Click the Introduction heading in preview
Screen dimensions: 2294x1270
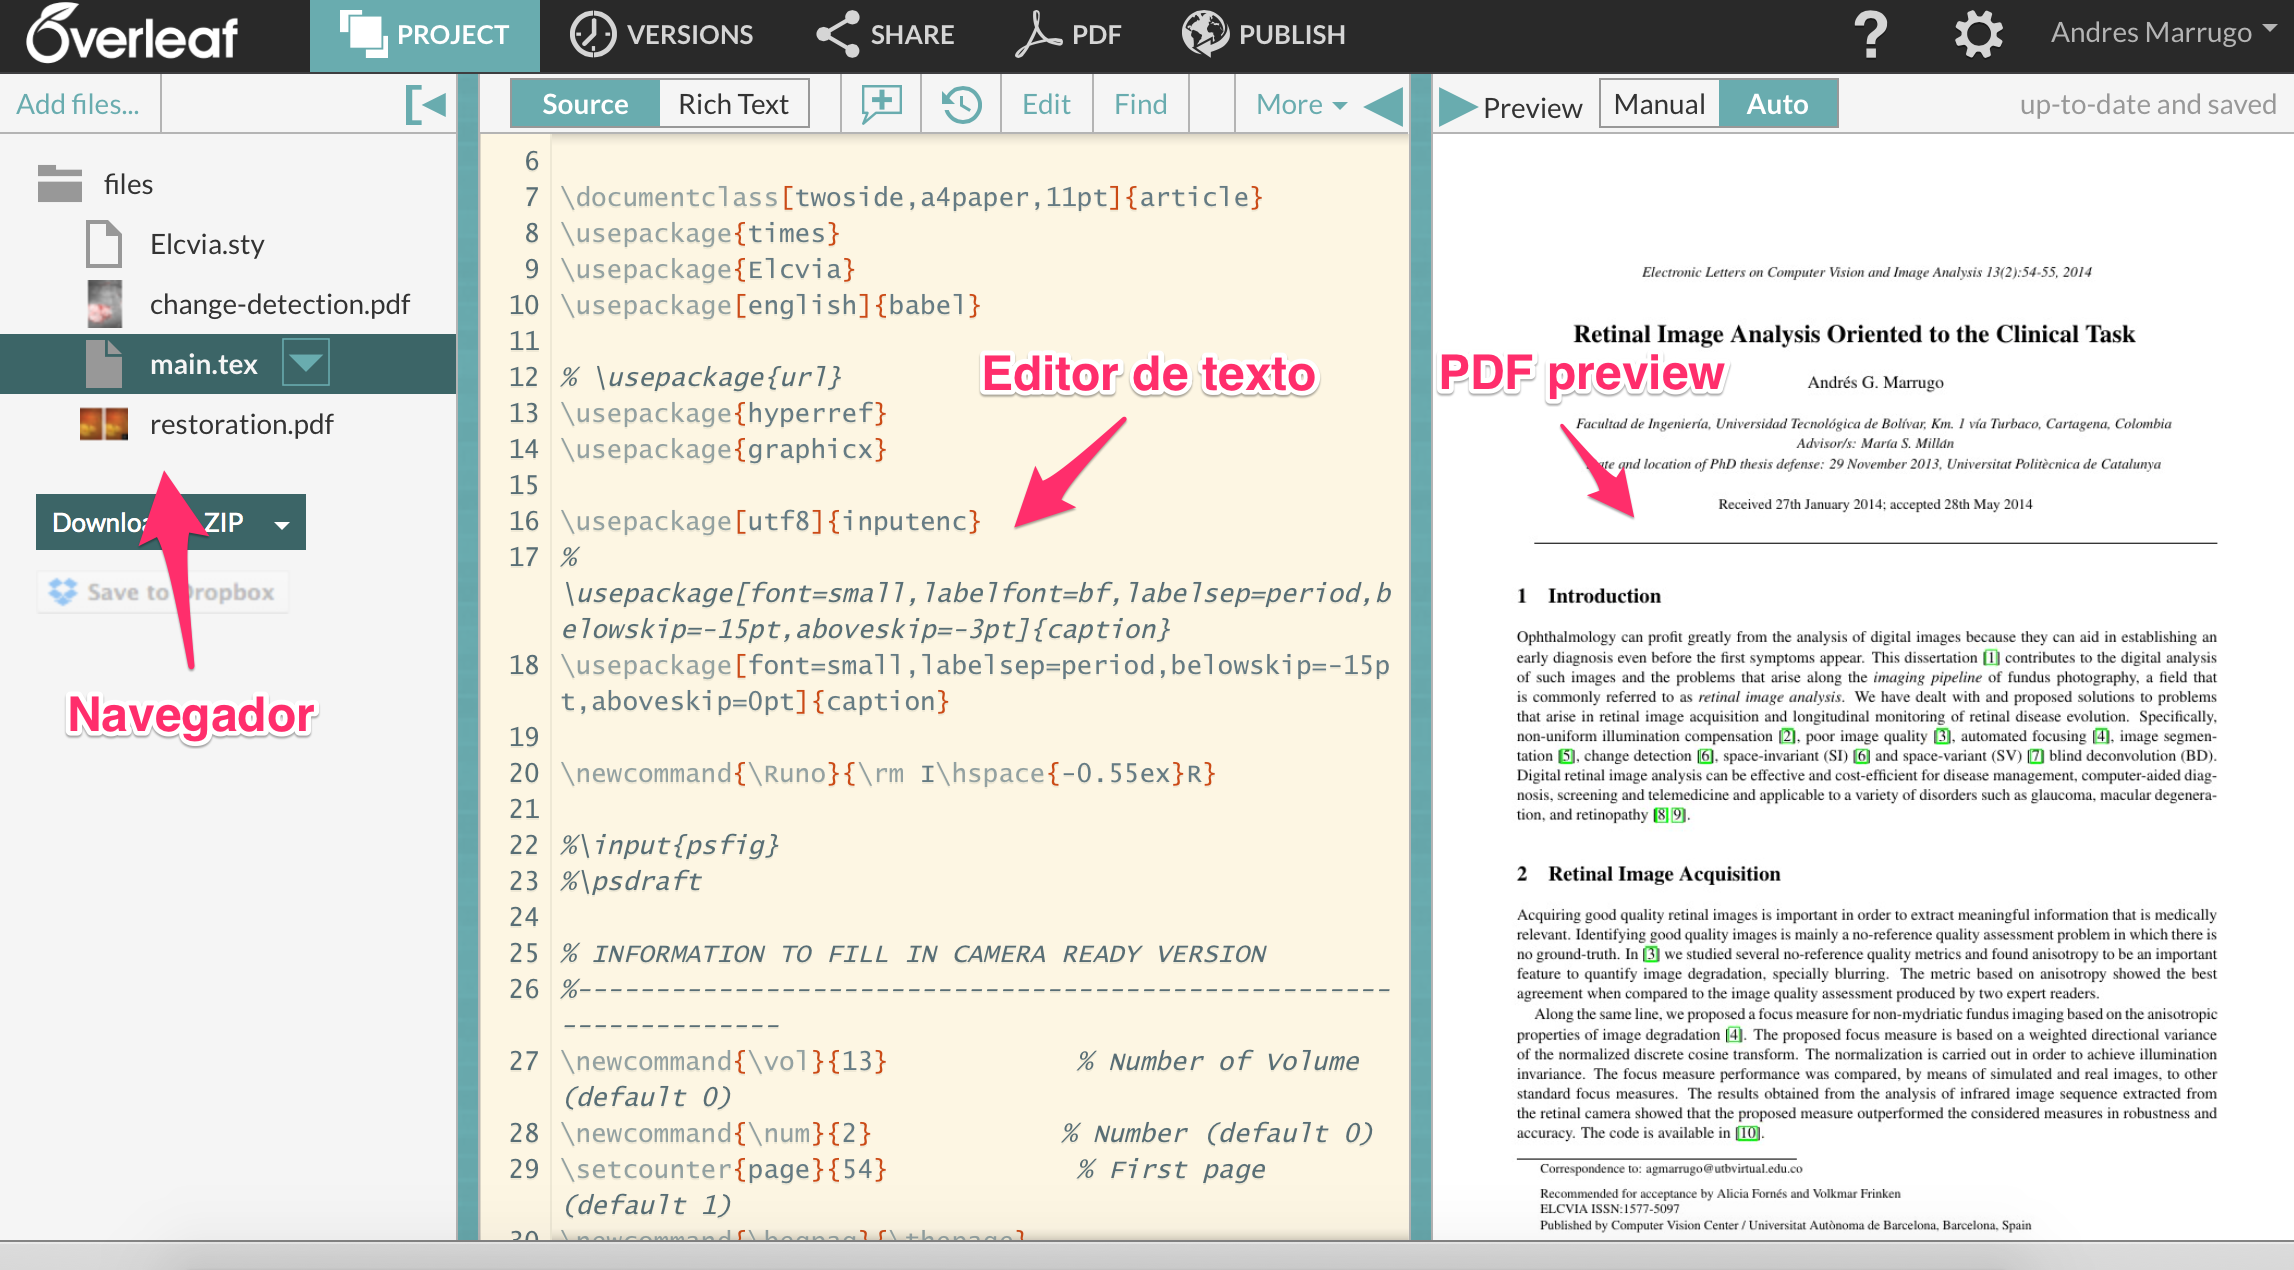[x=1604, y=596]
